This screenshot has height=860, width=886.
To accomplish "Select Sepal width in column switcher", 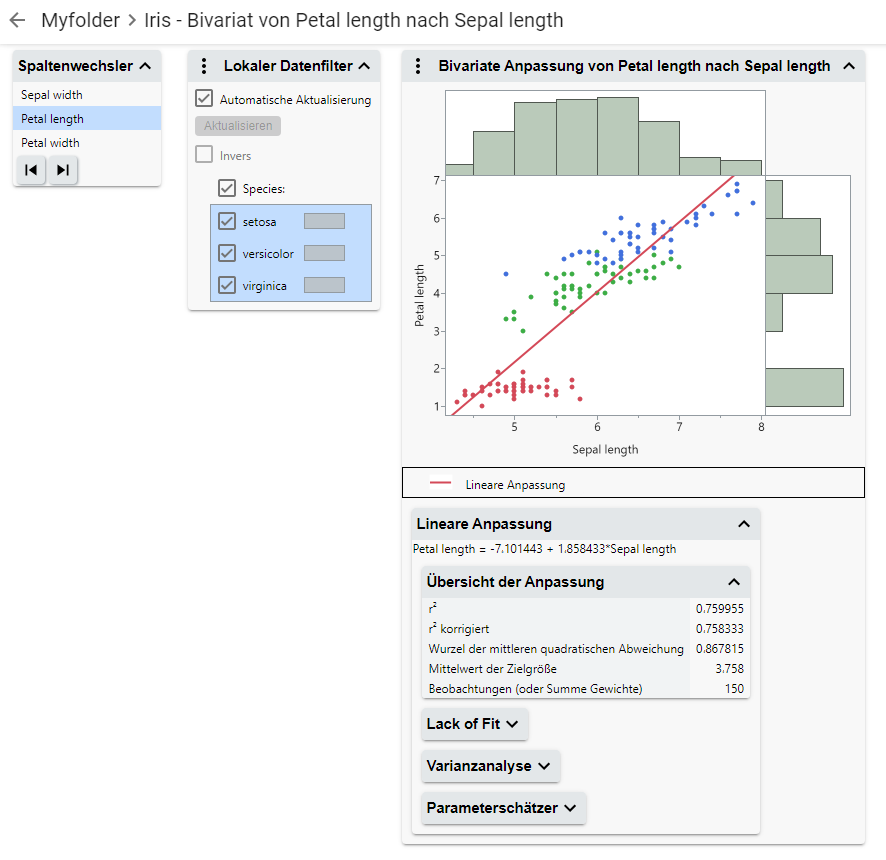I will tap(52, 95).
